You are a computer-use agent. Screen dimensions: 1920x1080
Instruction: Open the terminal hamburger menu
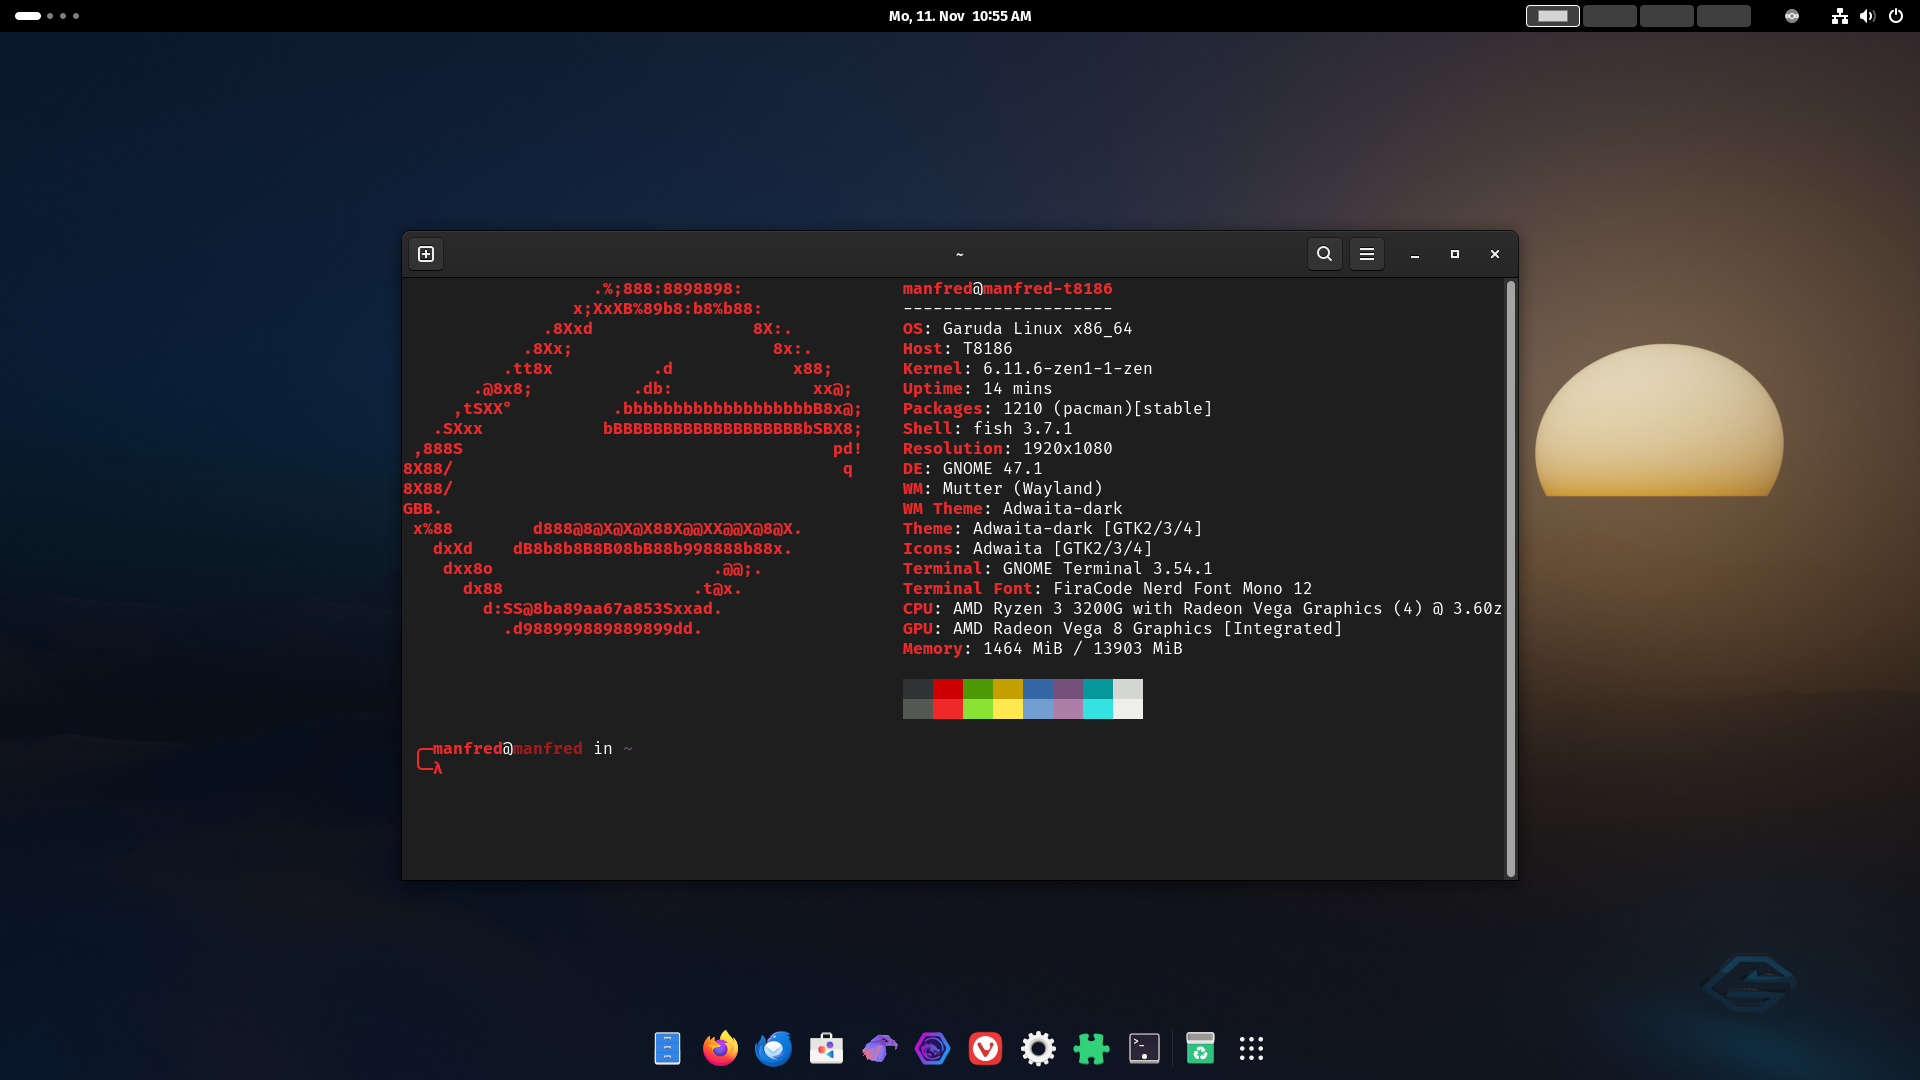click(1367, 254)
